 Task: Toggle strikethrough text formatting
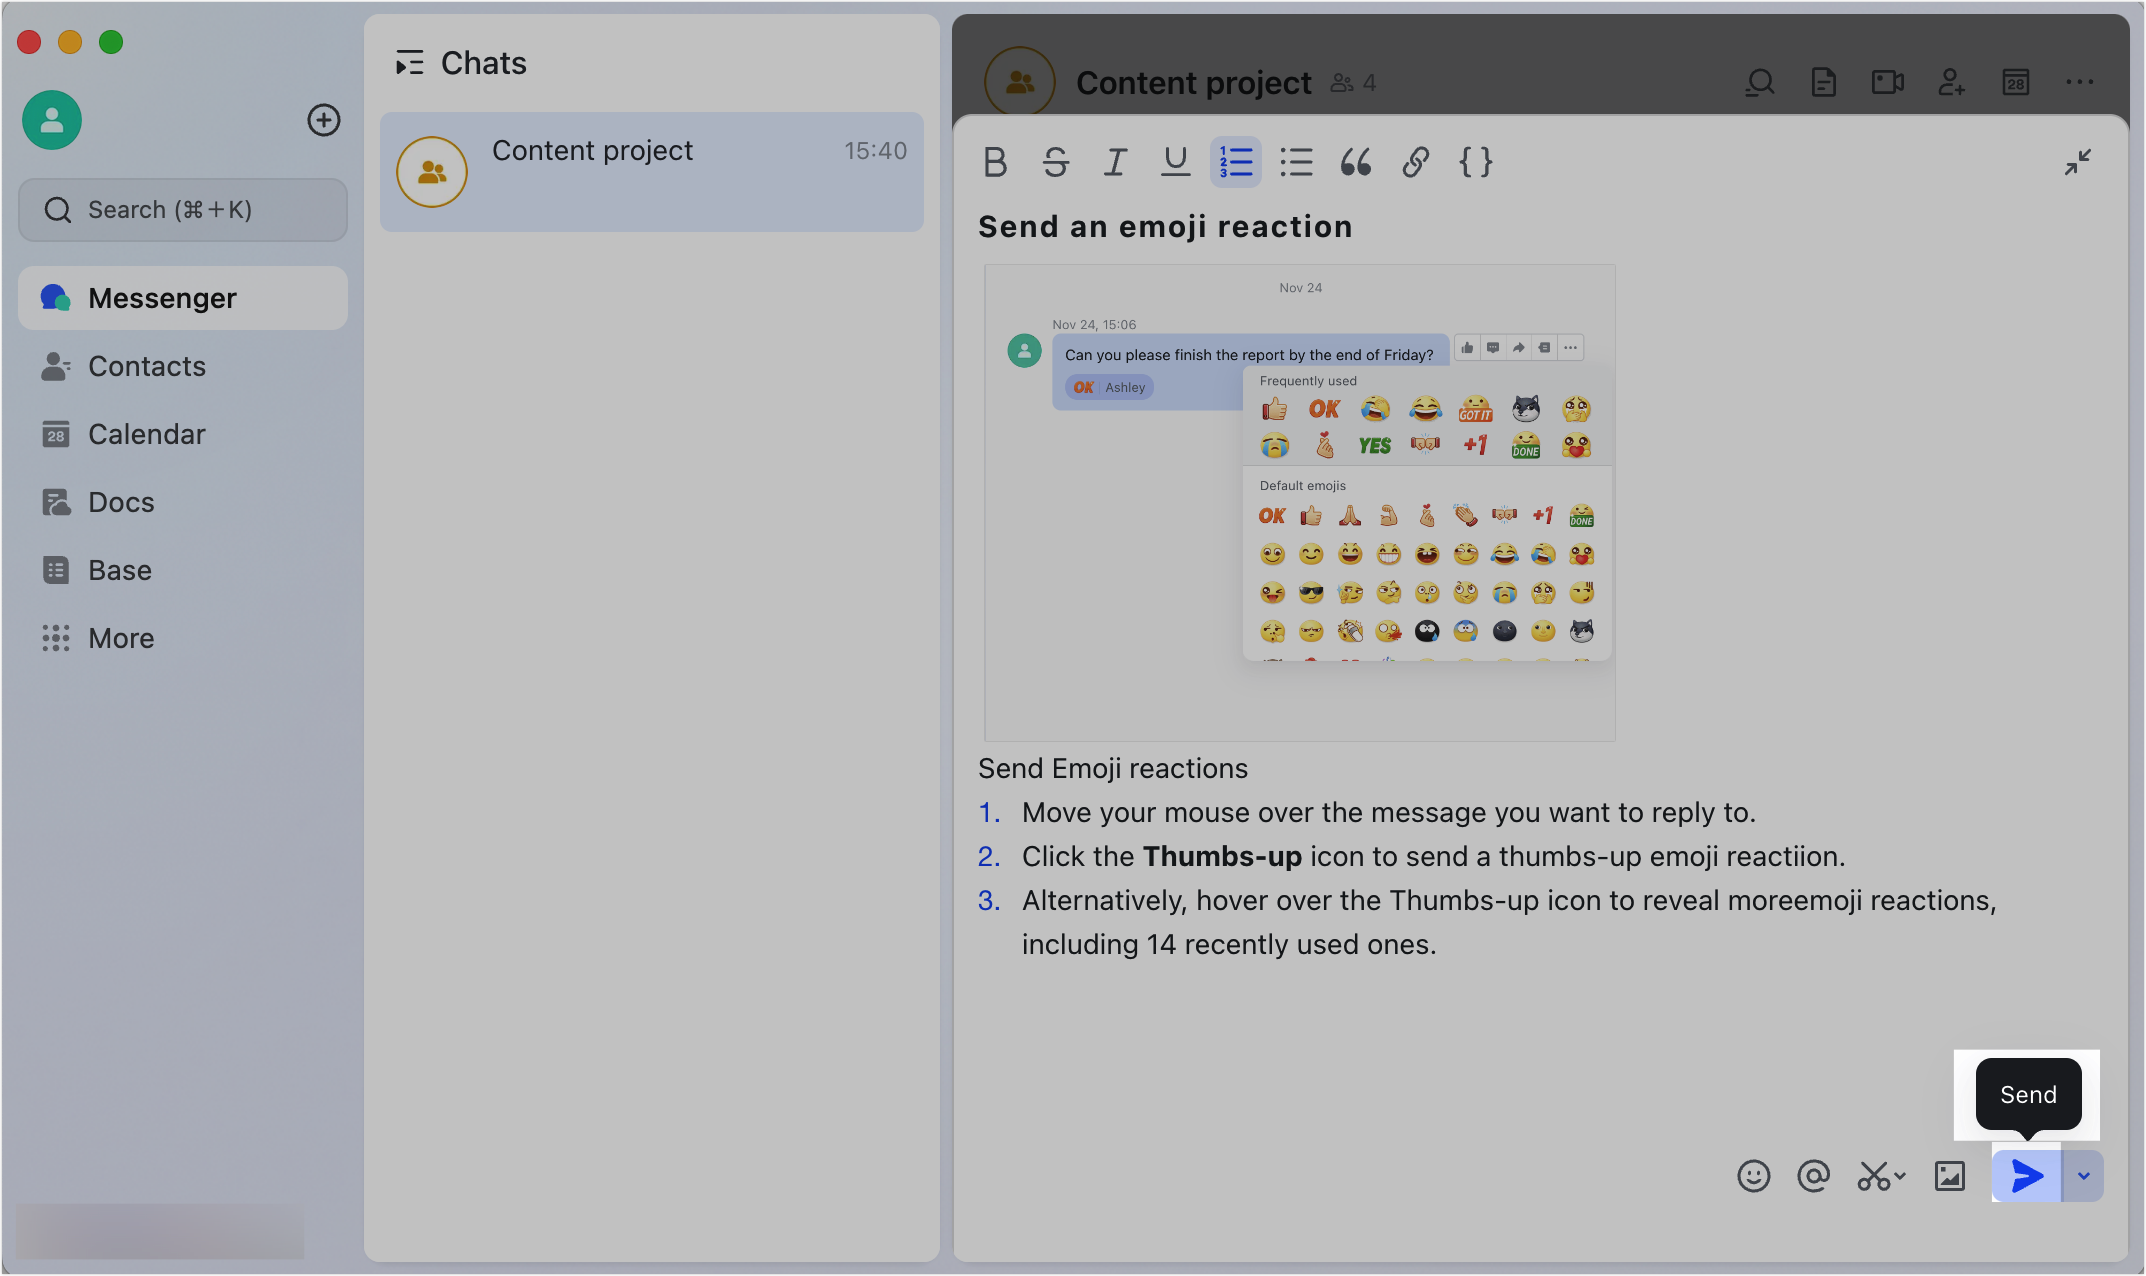point(1055,162)
